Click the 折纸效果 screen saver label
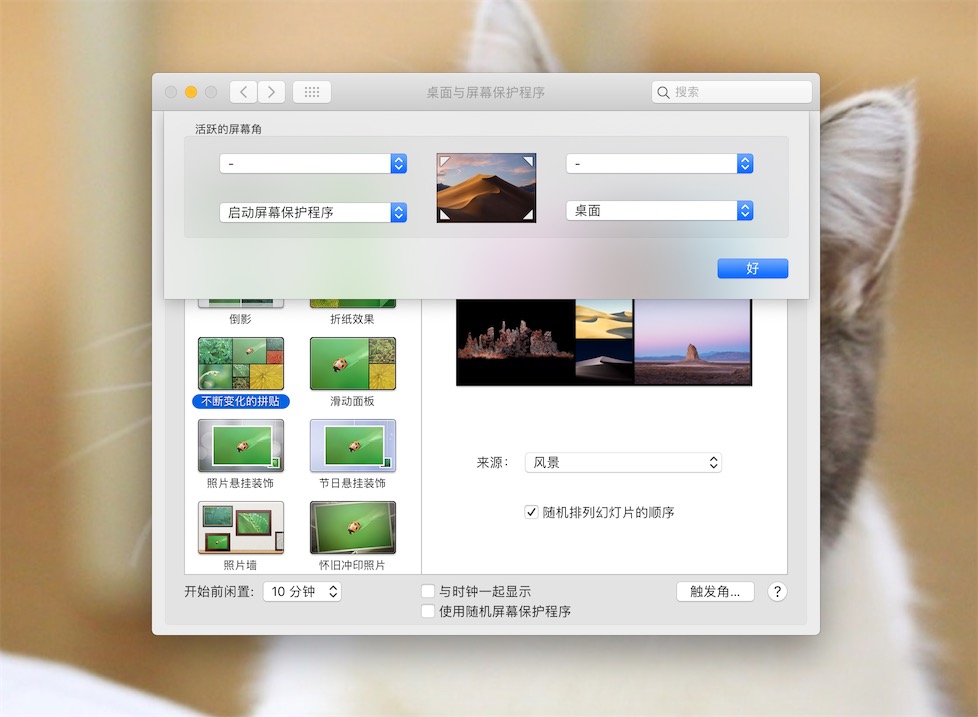 click(352, 319)
